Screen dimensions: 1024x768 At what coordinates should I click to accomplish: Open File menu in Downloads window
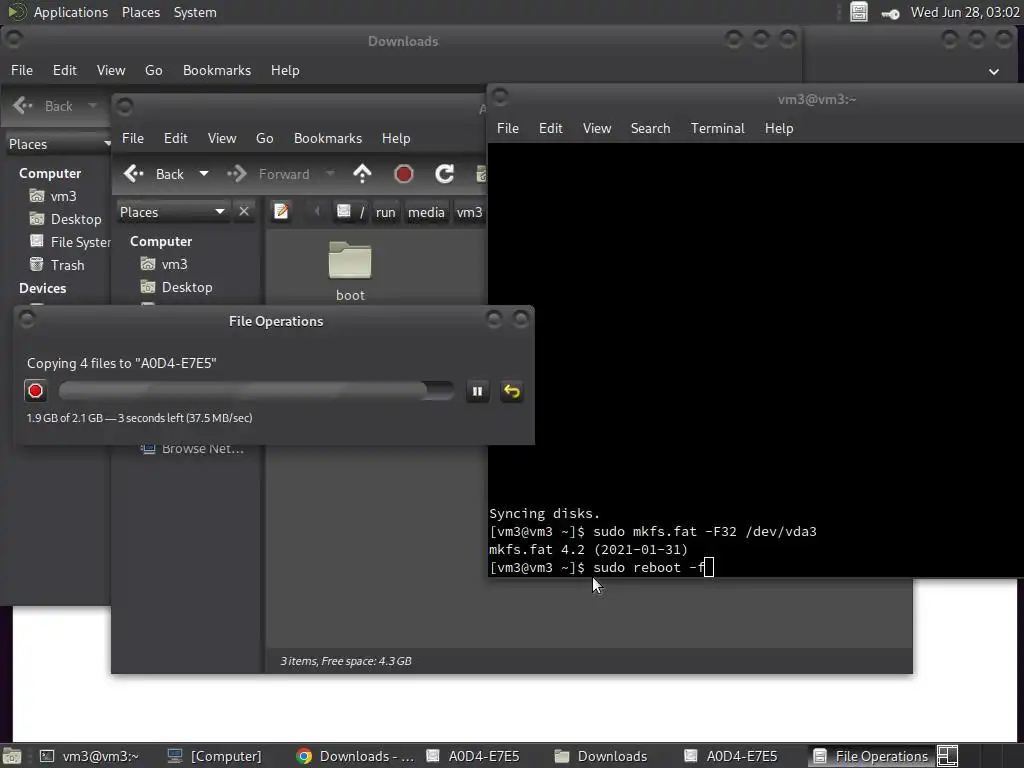pyautogui.click(x=22, y=71)
